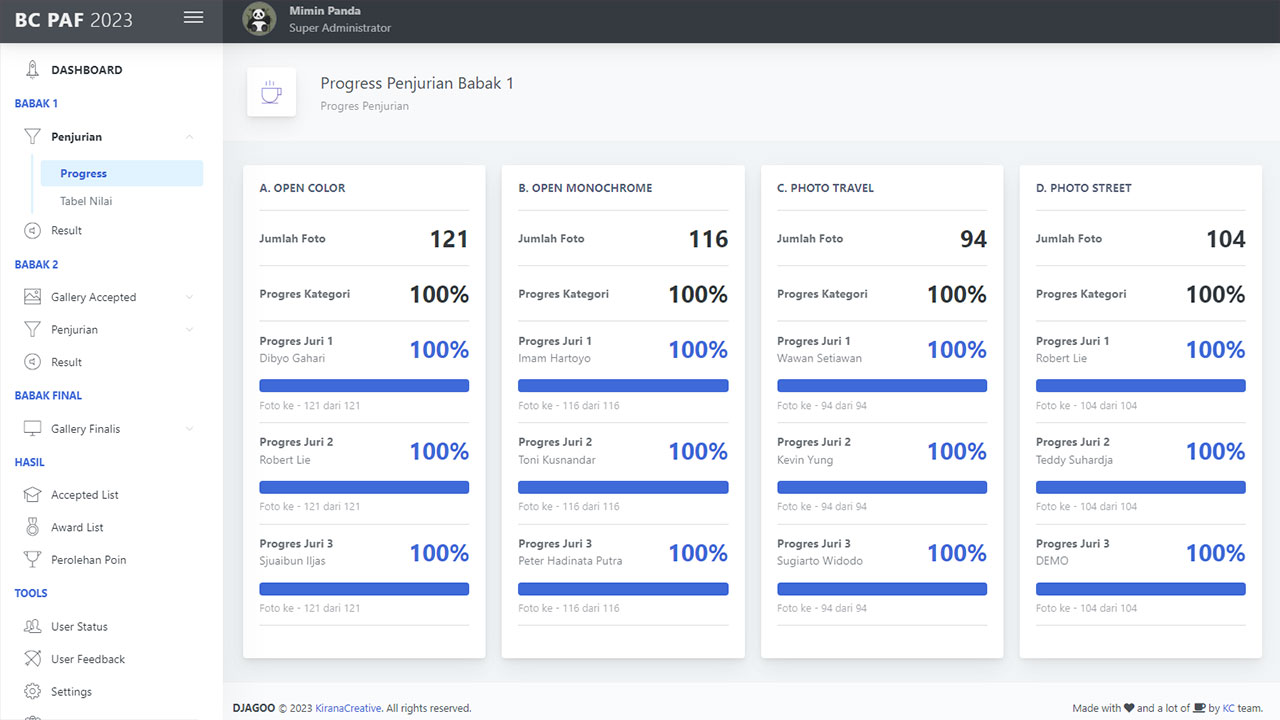The width and height of the screenshot is (1280, 720).
Task: Select the Progress menu item
Action: point(84,174)
